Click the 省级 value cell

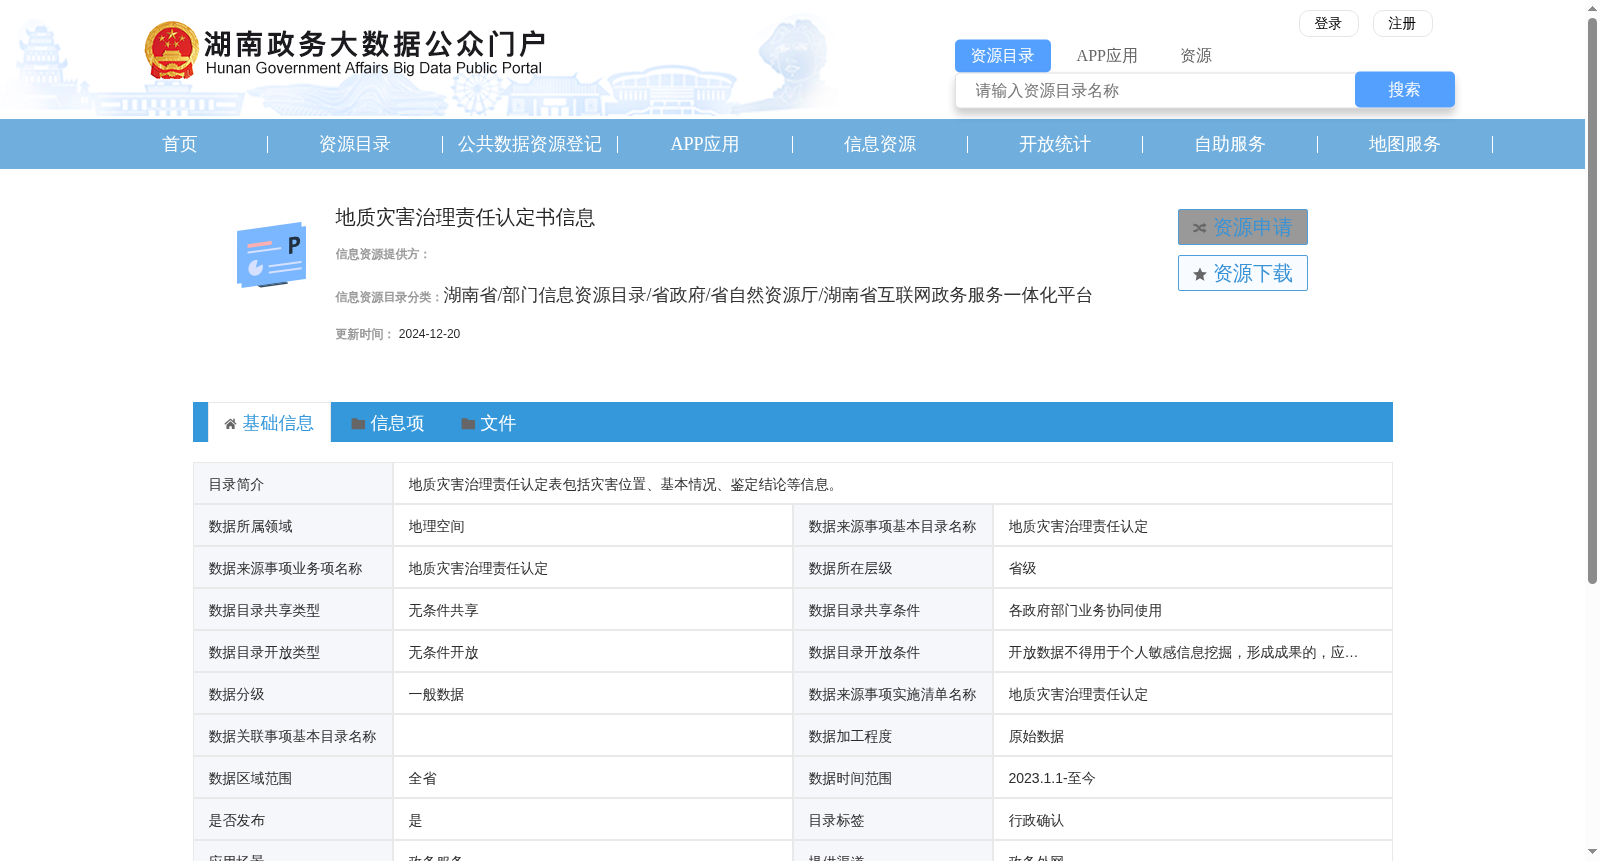point(1192,568)
